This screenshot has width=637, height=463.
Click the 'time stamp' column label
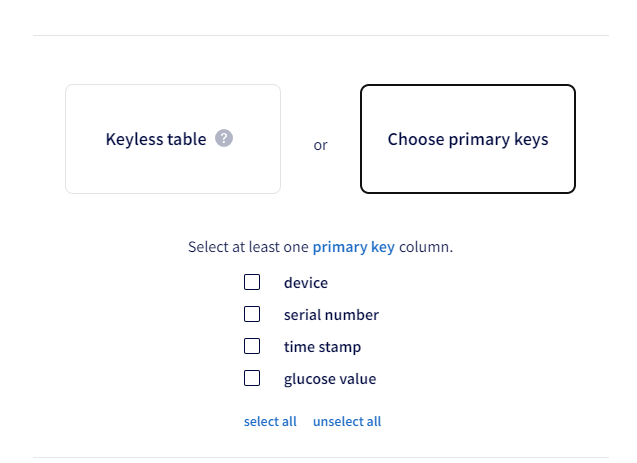point(322,347)
